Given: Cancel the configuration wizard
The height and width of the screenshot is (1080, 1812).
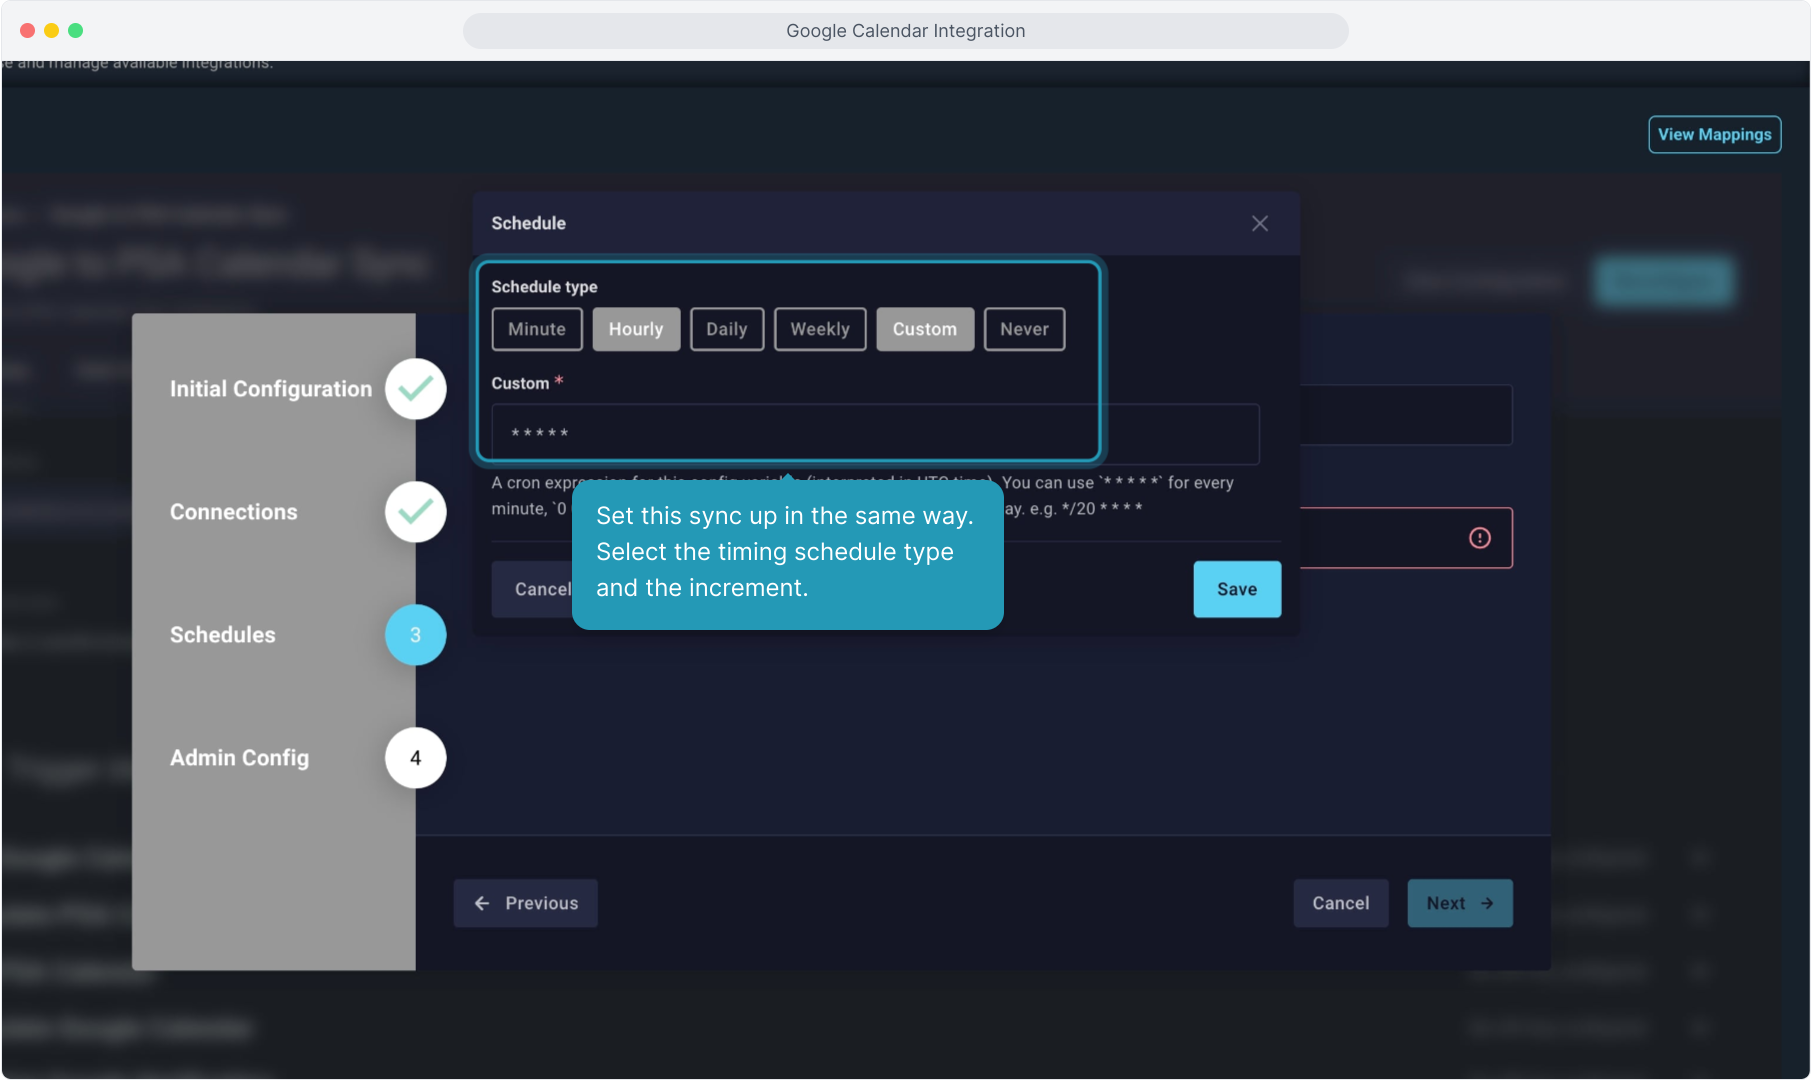Looking at the screenshot, I should click(1340, 903).
